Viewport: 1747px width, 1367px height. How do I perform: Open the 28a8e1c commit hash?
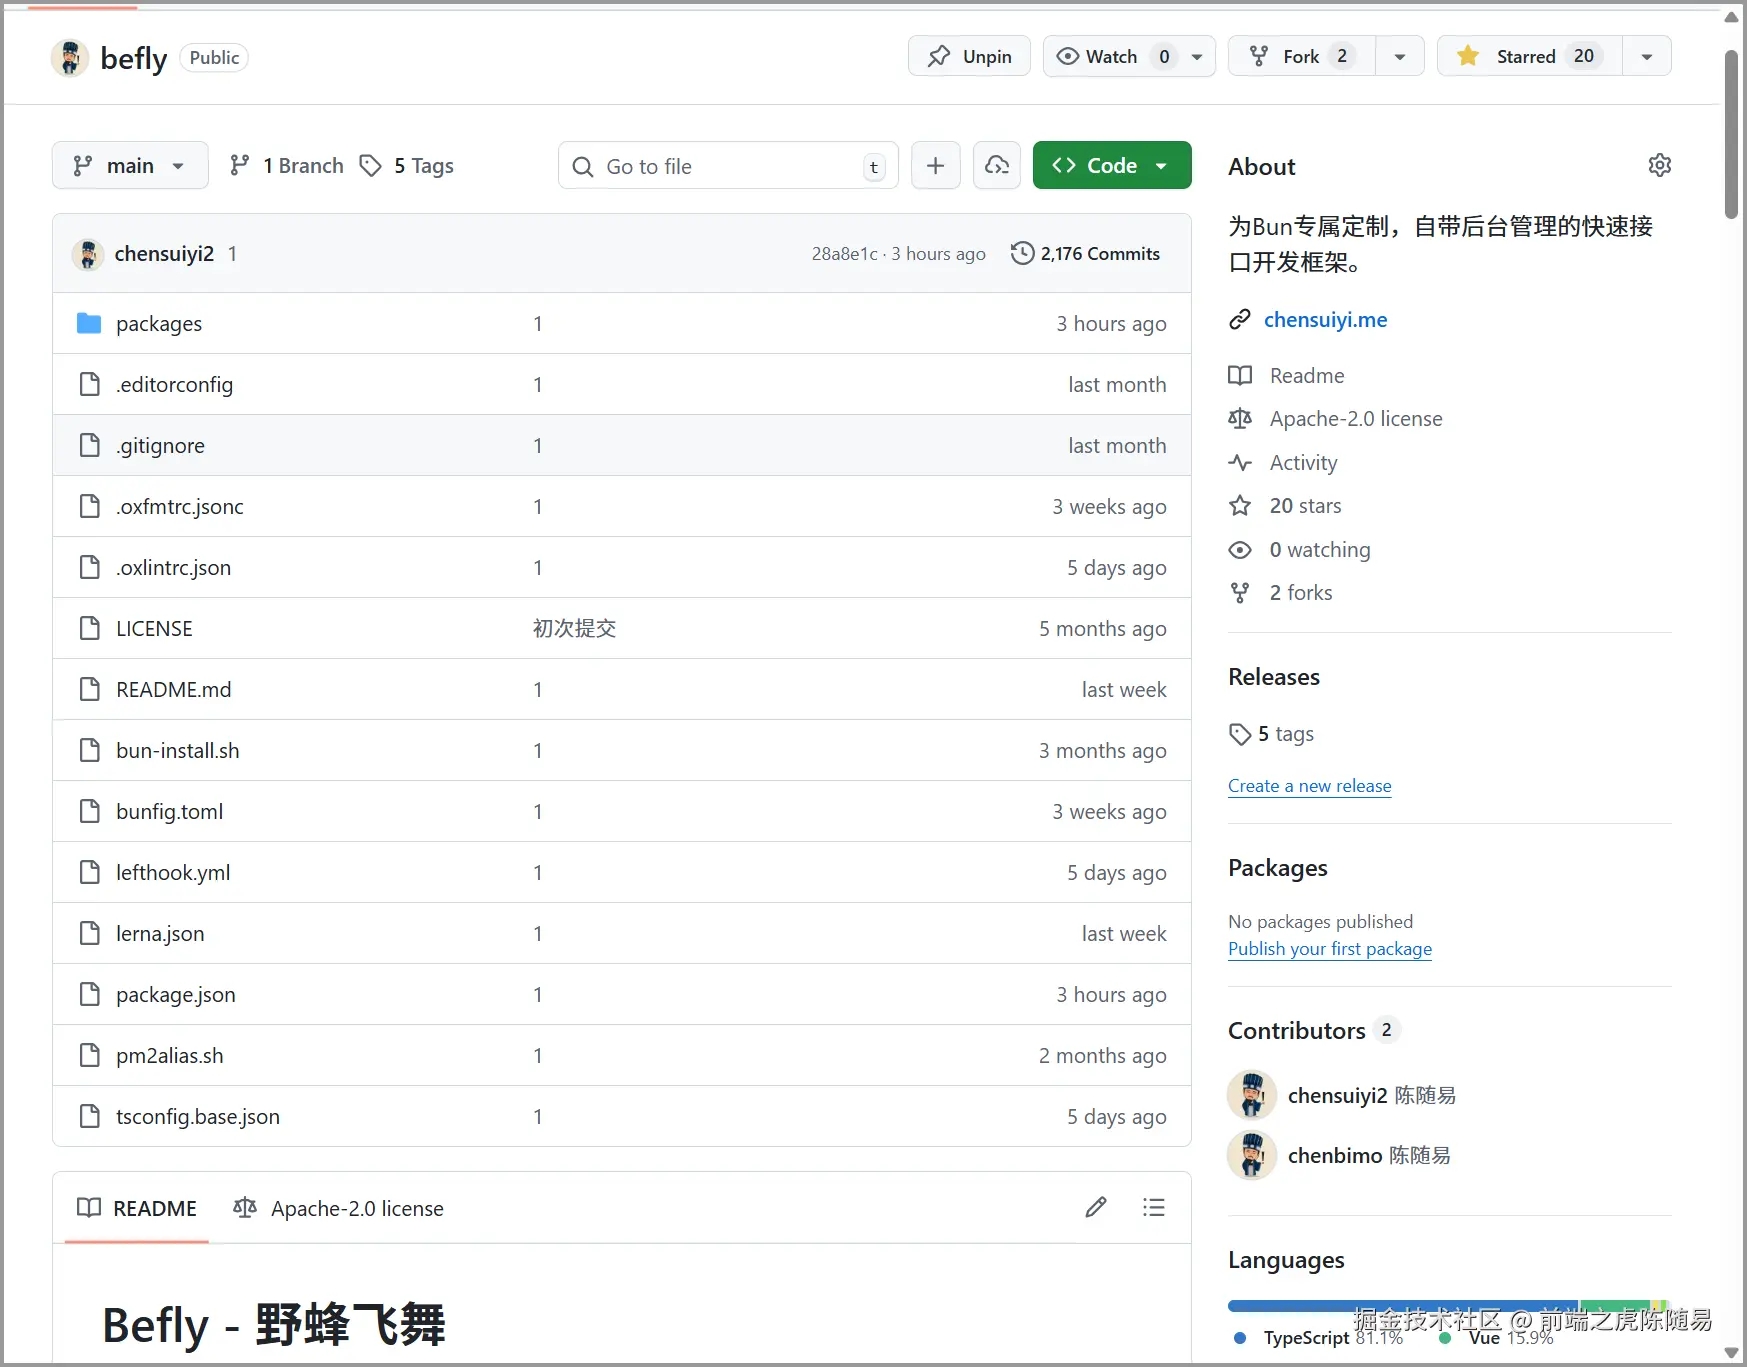(844, 254)
